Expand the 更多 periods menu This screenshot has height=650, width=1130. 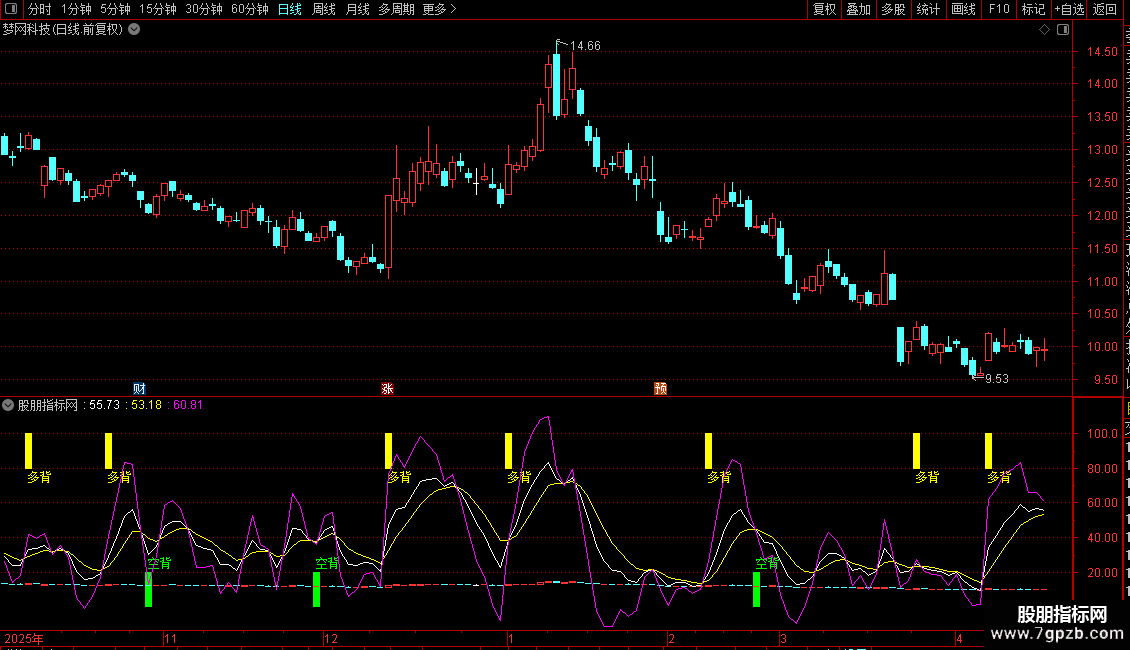click(439, 9)
